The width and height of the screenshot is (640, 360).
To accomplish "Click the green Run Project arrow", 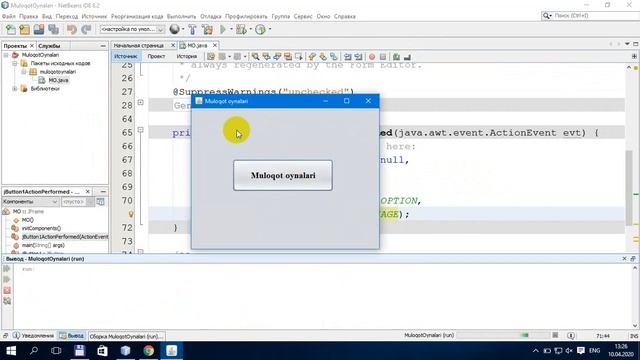I will point(223,29).
